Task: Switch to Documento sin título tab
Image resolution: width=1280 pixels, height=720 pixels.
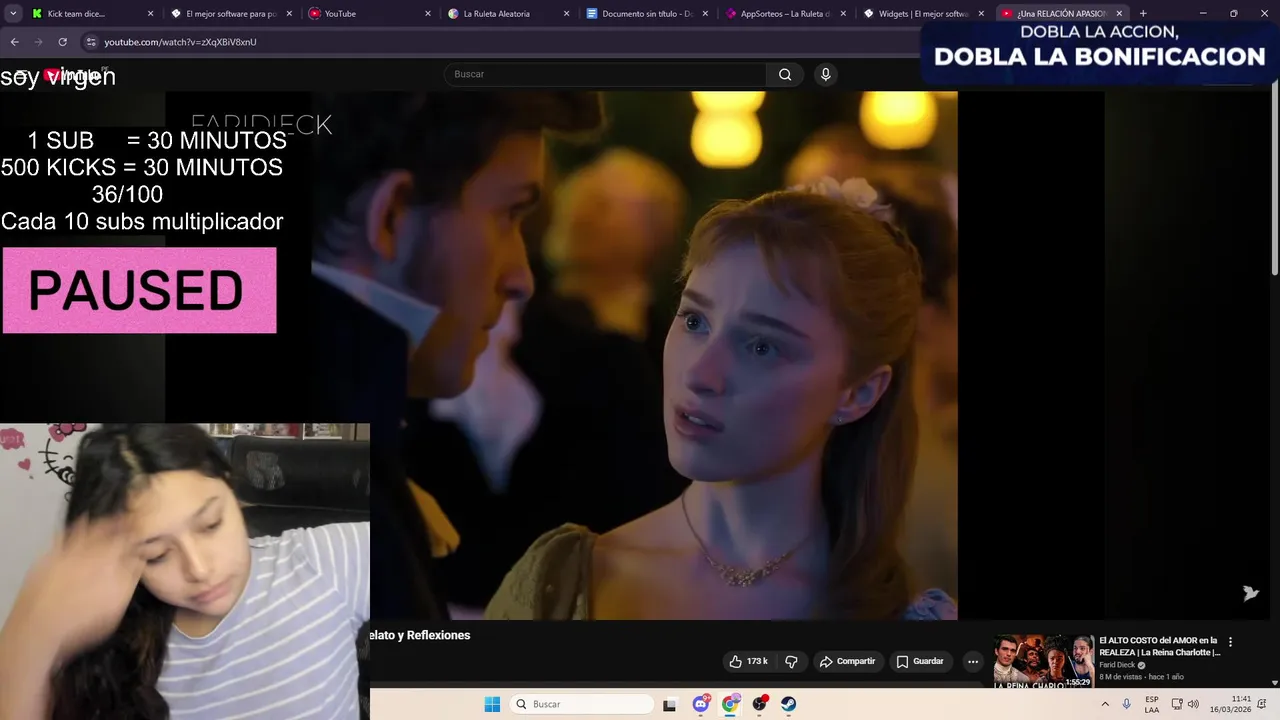Action: pyautogui.click(x=646, y=14)
